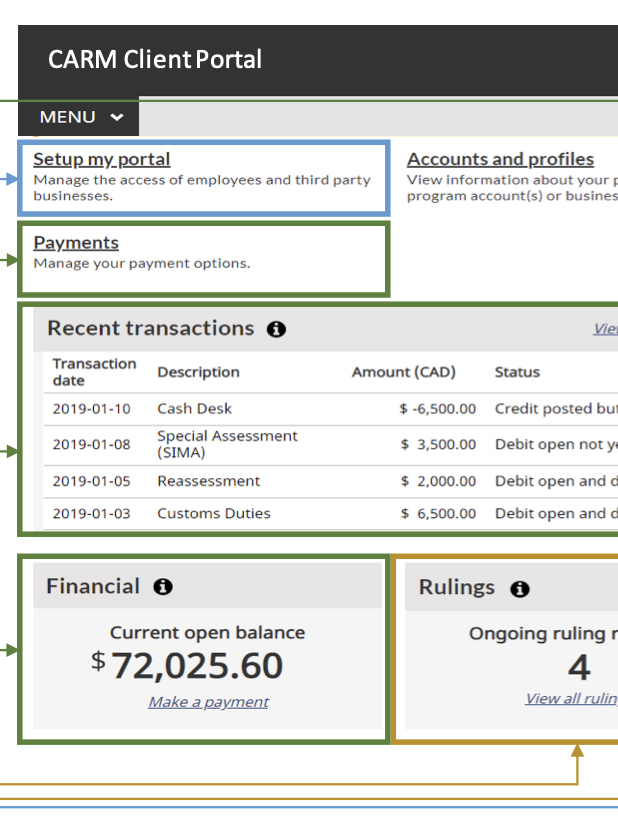
Task: Open the Setup my portal link
Action: point(101,159)
